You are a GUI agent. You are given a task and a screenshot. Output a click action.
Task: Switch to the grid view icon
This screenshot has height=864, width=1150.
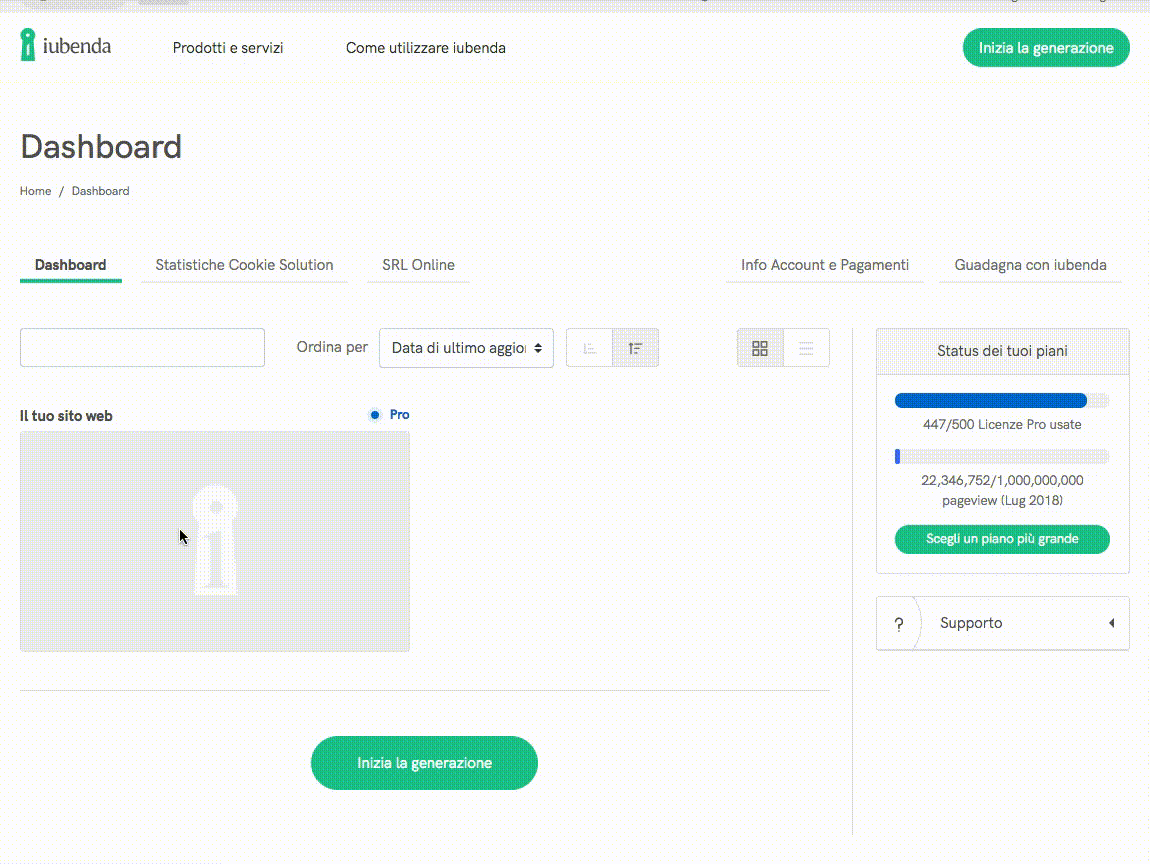(760, 348)
